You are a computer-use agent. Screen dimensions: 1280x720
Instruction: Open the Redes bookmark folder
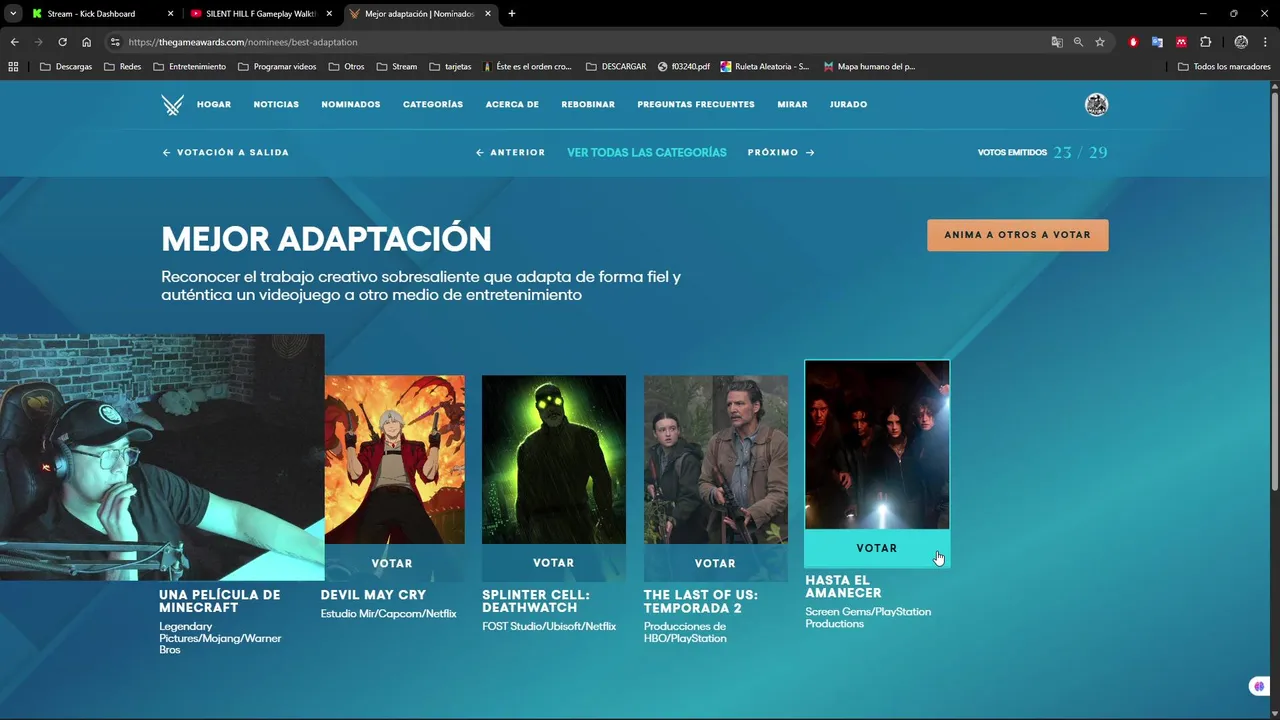tap(122, 67)
